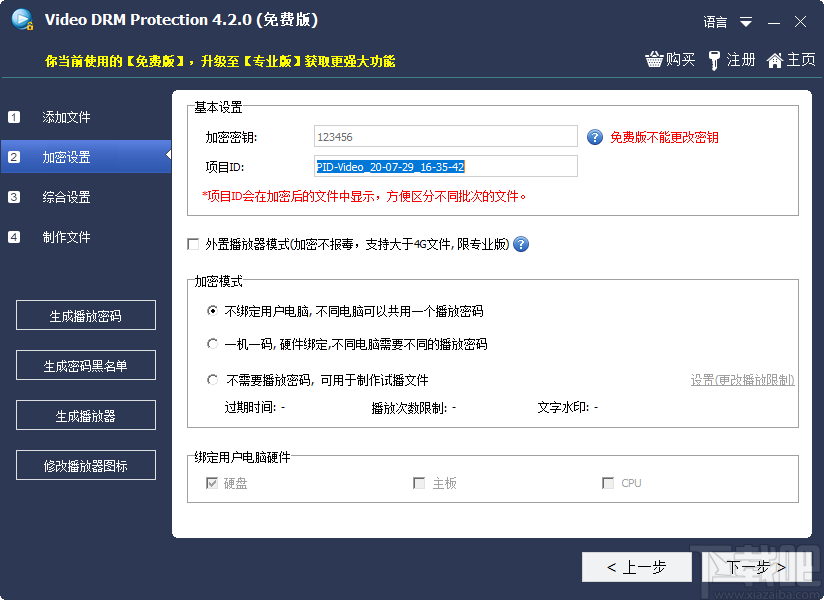Open 设置(更改播放限制) link
824x600 pixels.
point(742,381)
